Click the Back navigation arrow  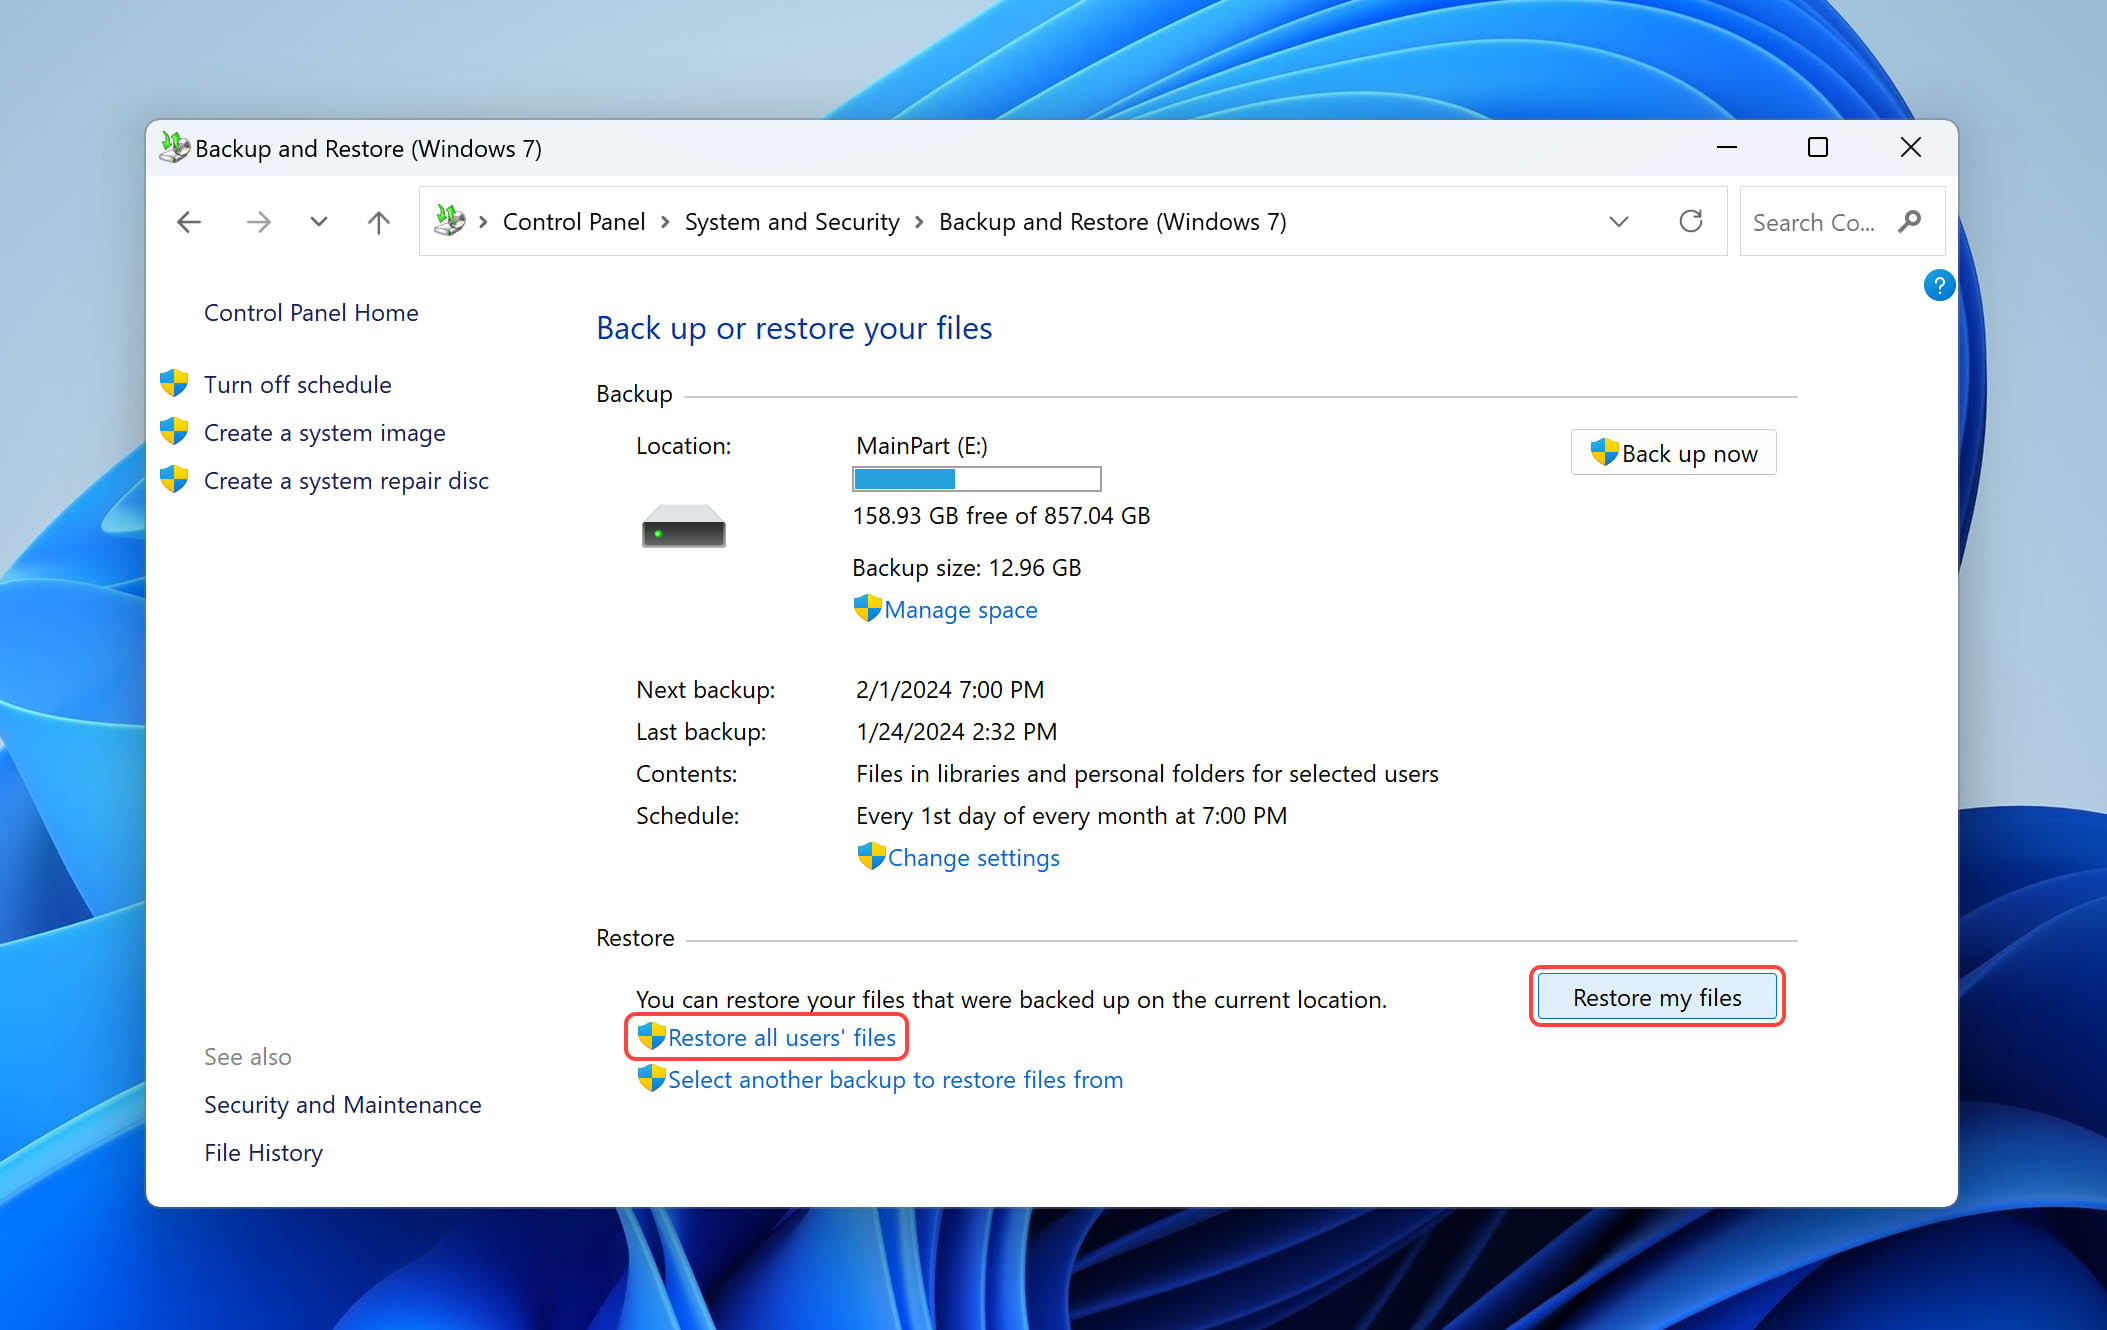[x=189, y=222]
